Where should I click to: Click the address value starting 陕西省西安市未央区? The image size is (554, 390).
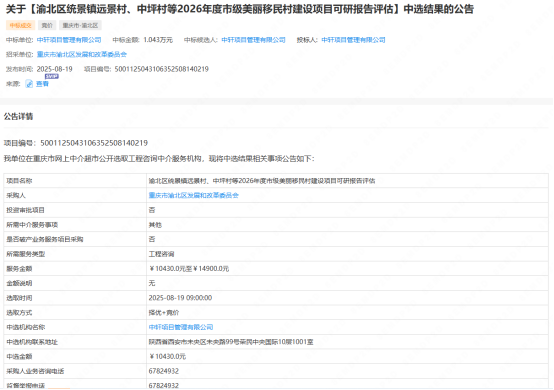click(x=231, y=342)
